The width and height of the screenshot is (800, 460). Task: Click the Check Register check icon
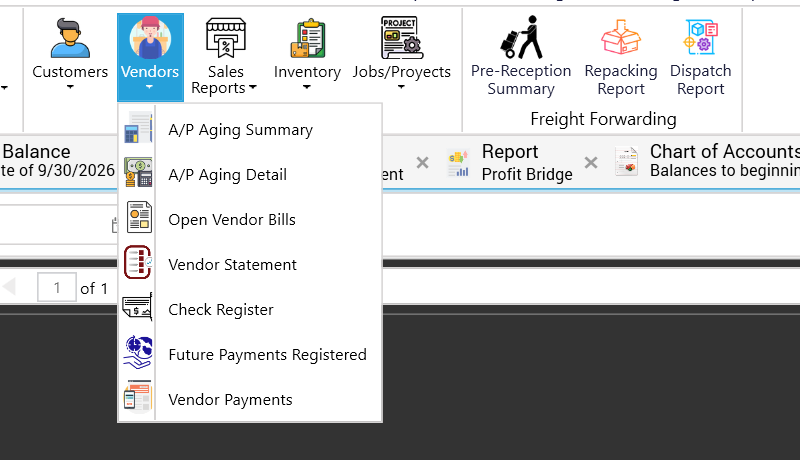pyautogui.click(x=138, y=307)
